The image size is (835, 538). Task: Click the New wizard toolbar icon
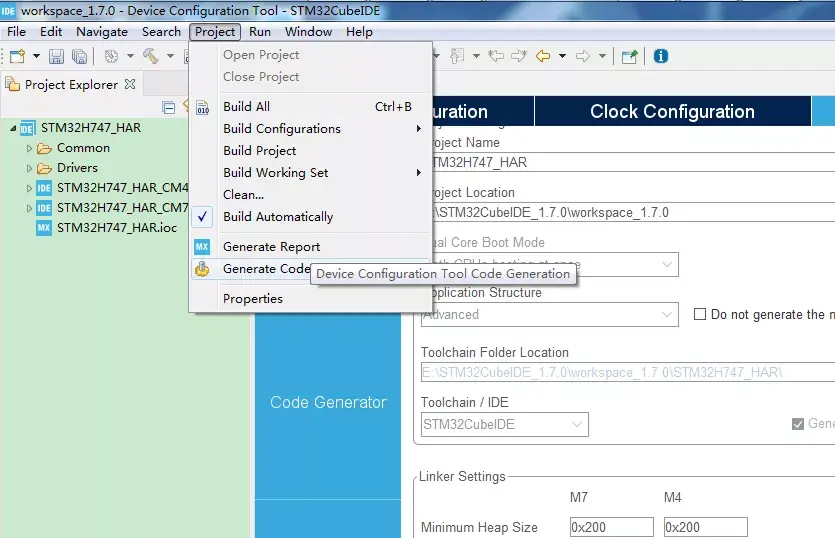point(18,56)
